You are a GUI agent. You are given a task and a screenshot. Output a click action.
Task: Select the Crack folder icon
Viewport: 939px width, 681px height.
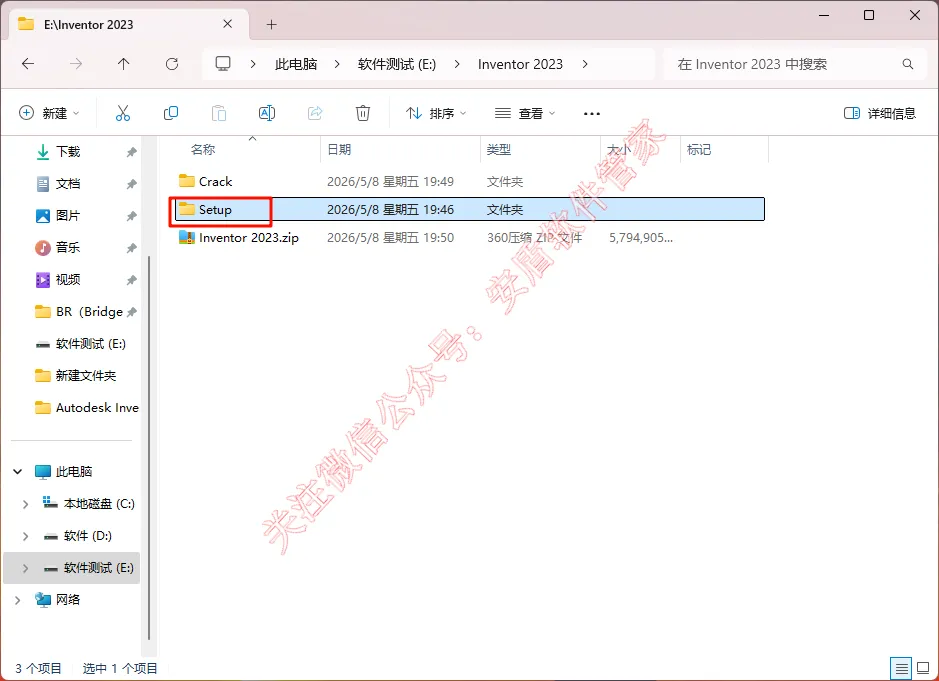click(187, 181)
